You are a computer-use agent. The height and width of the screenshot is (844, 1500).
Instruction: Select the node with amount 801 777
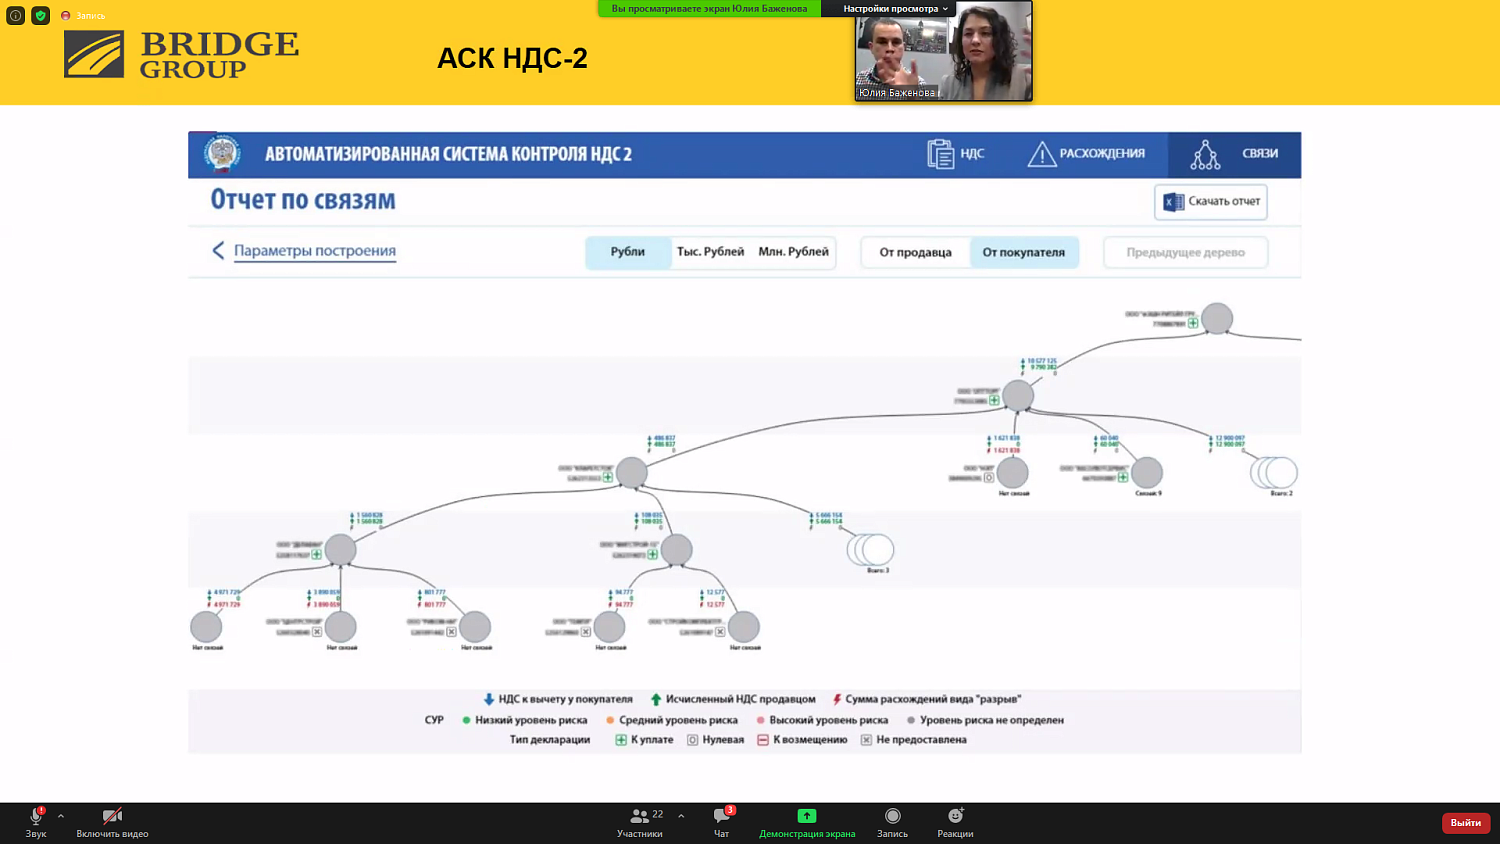(x=475, y=627)
